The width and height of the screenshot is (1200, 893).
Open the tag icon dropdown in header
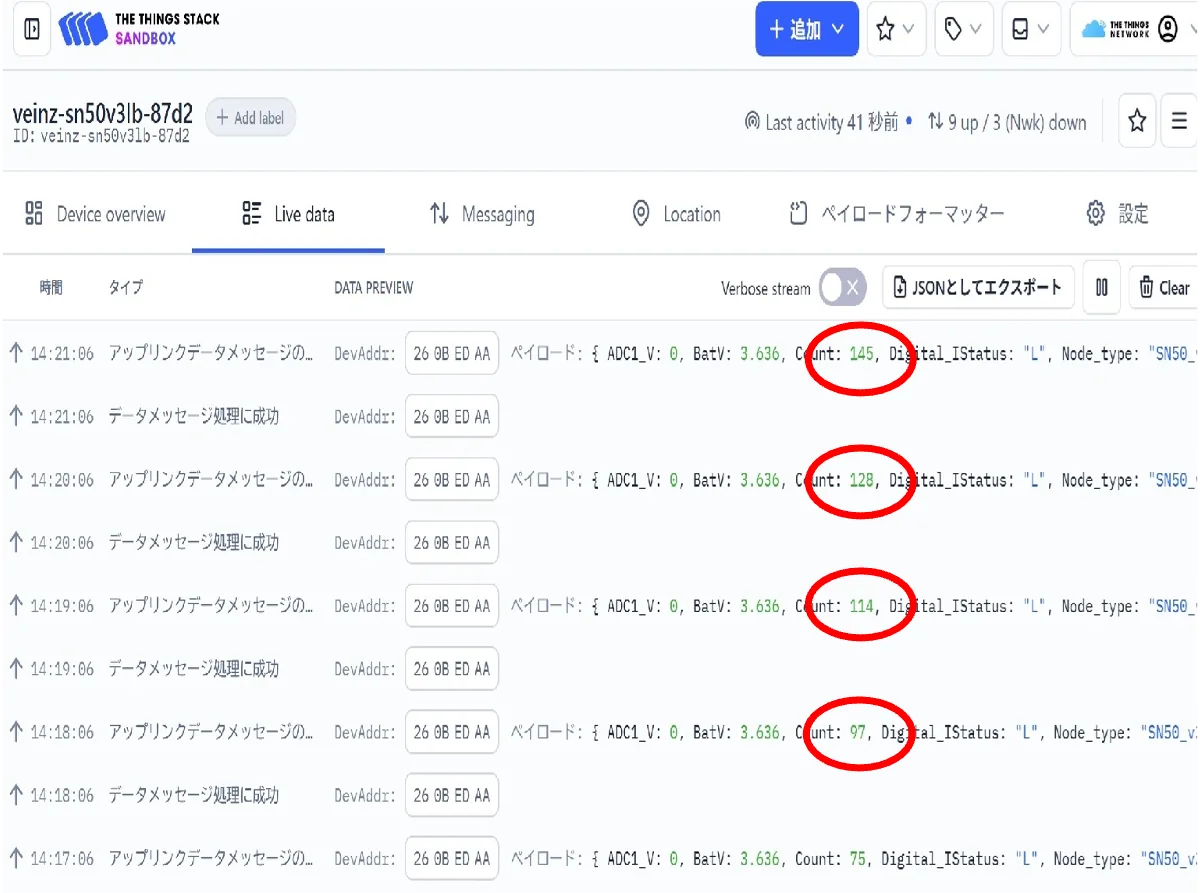click(x=963, y=30)
